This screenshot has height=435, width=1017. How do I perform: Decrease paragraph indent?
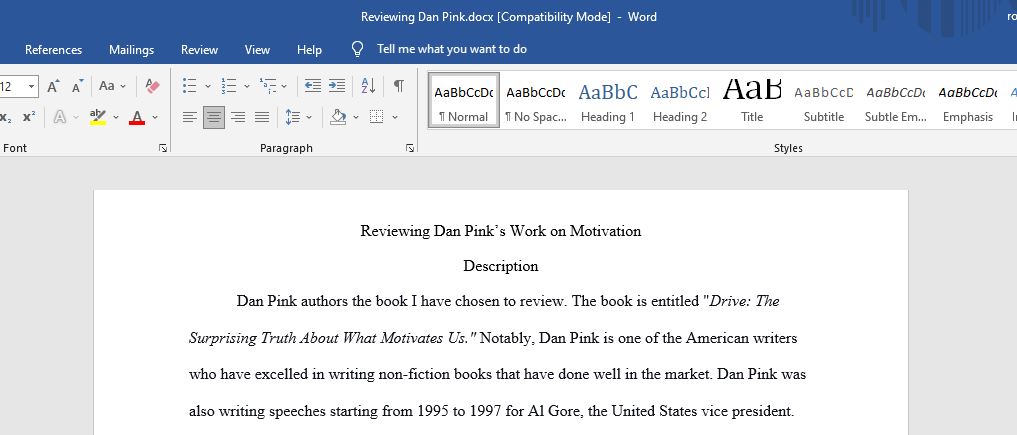(313, 86)
